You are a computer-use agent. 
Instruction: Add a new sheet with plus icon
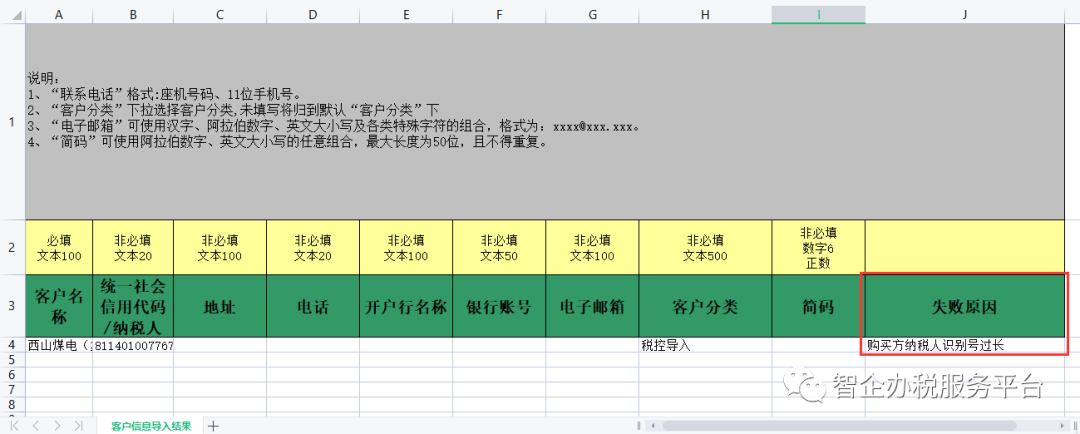pos(214,426)
